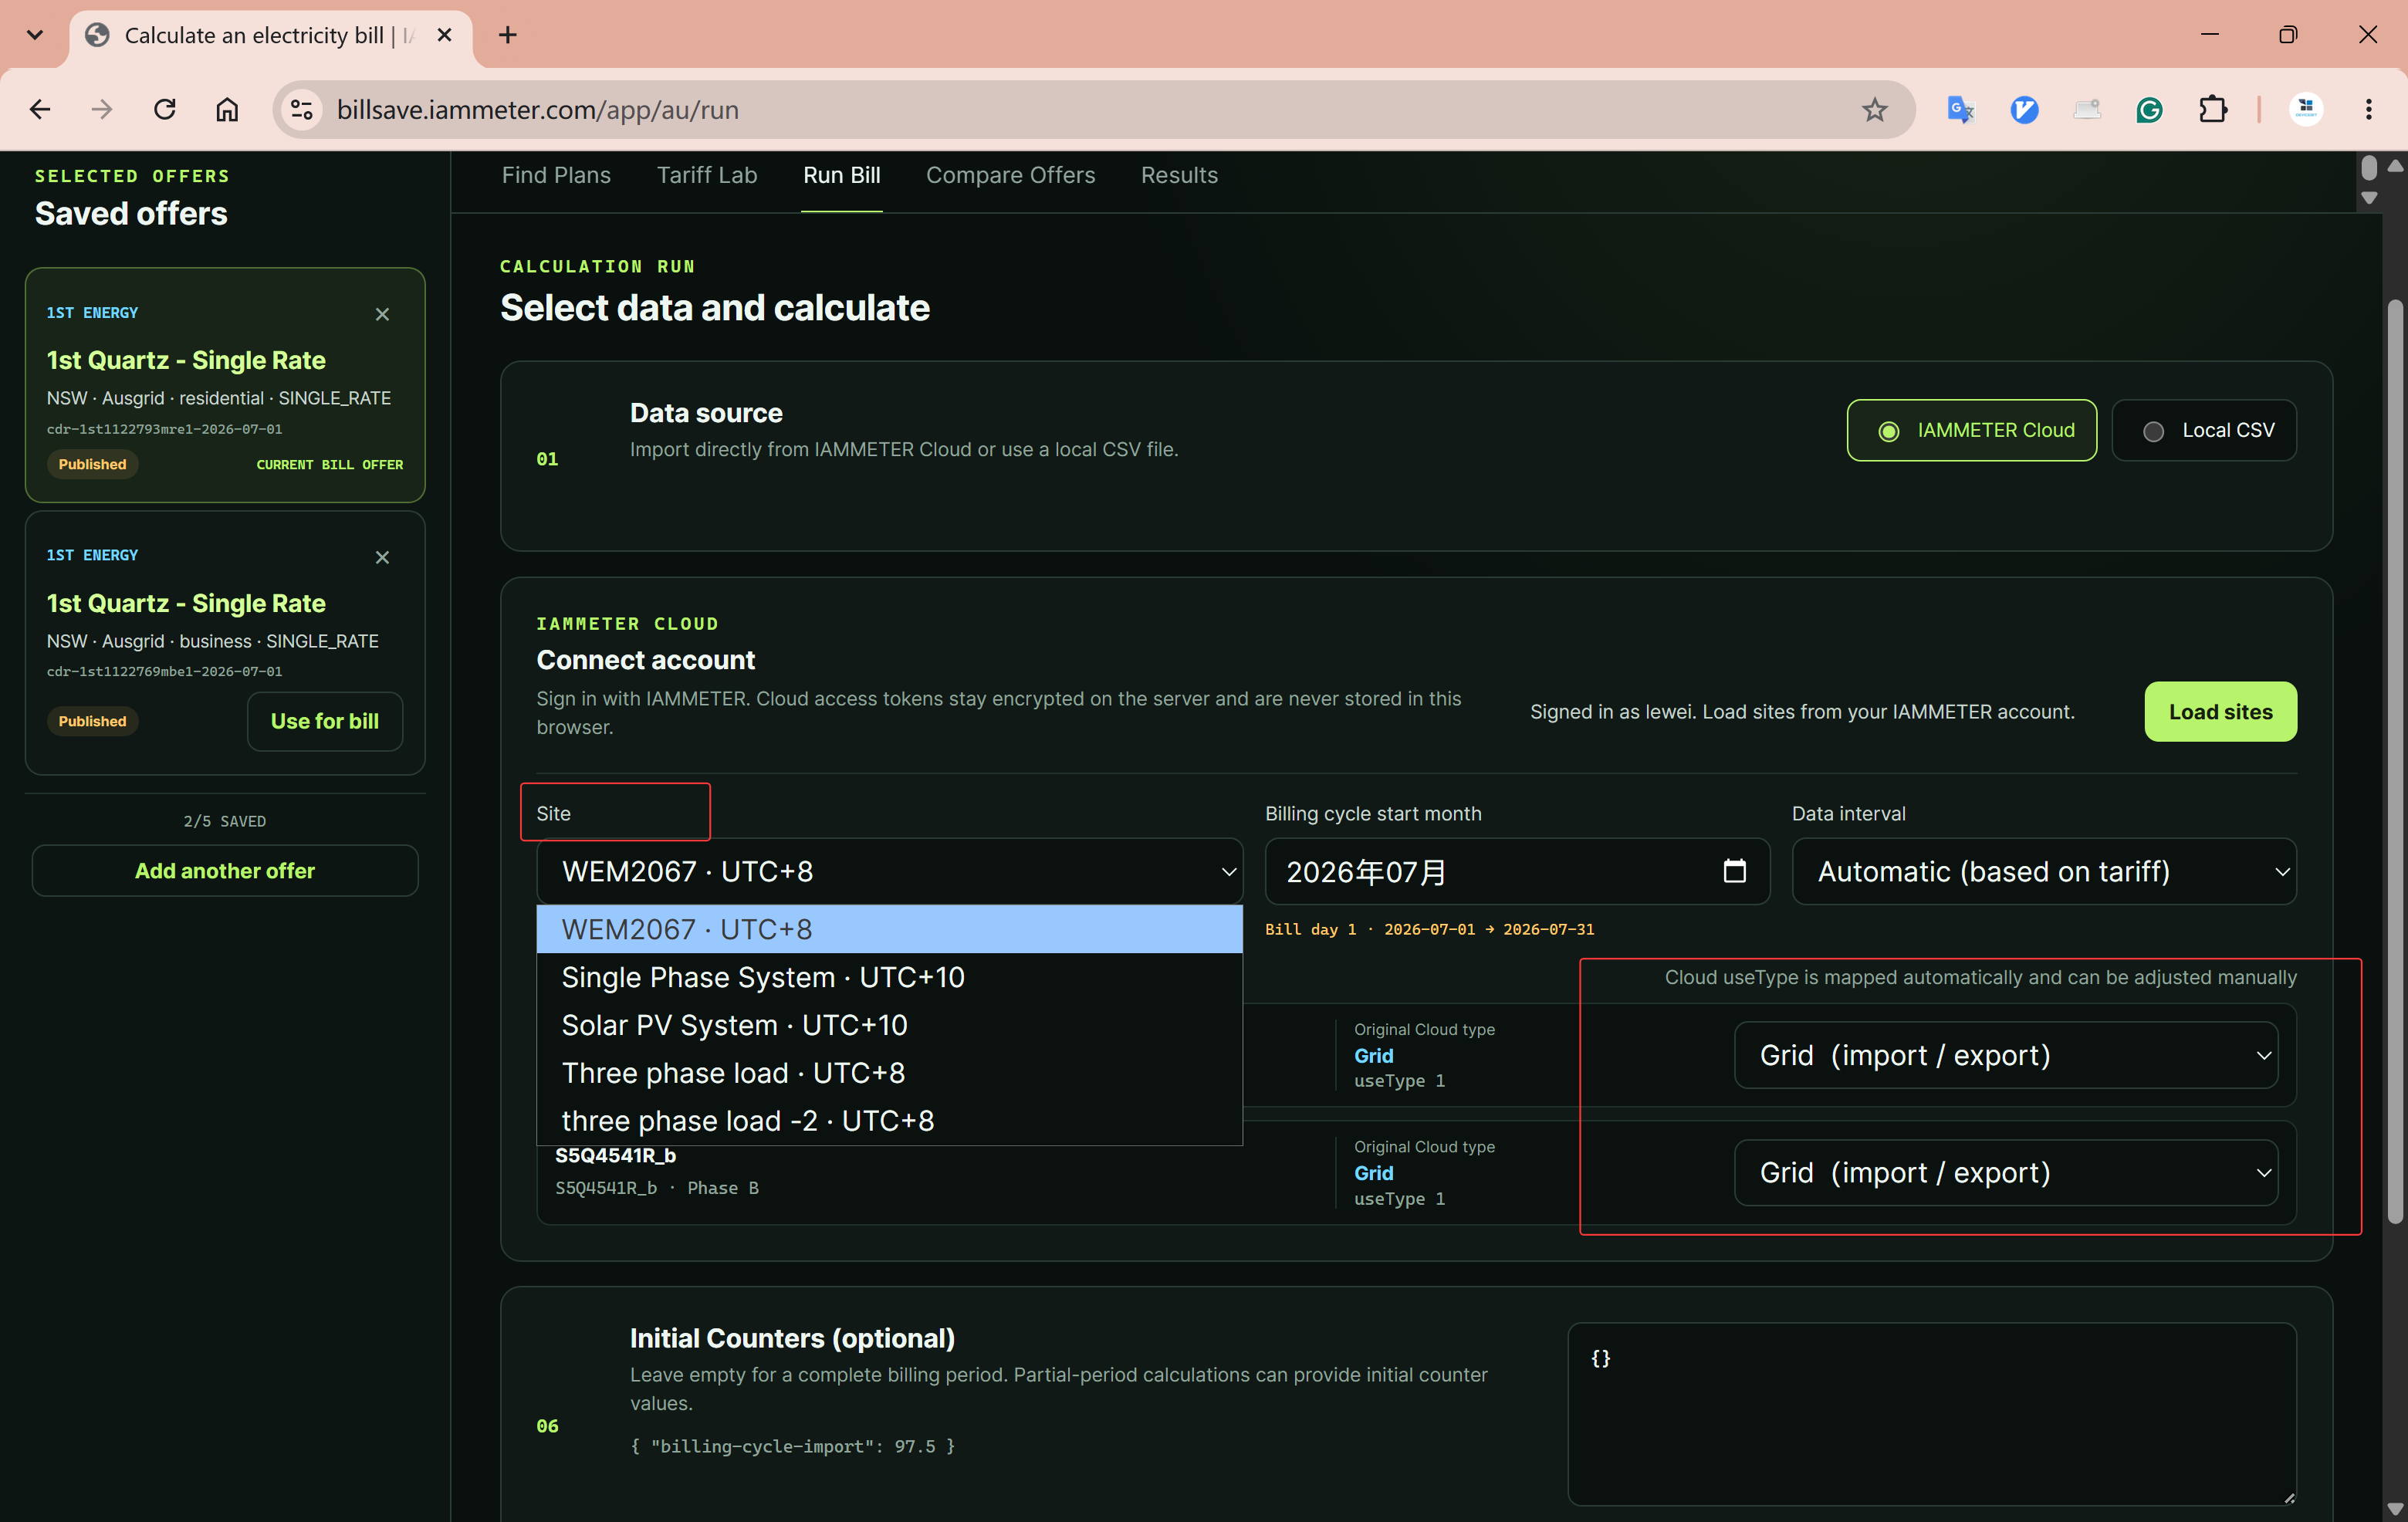This screenshot has height=1522, width=2408.
Task: Open the calendar picker for billing month
Action: click(x=1735, y=871)
